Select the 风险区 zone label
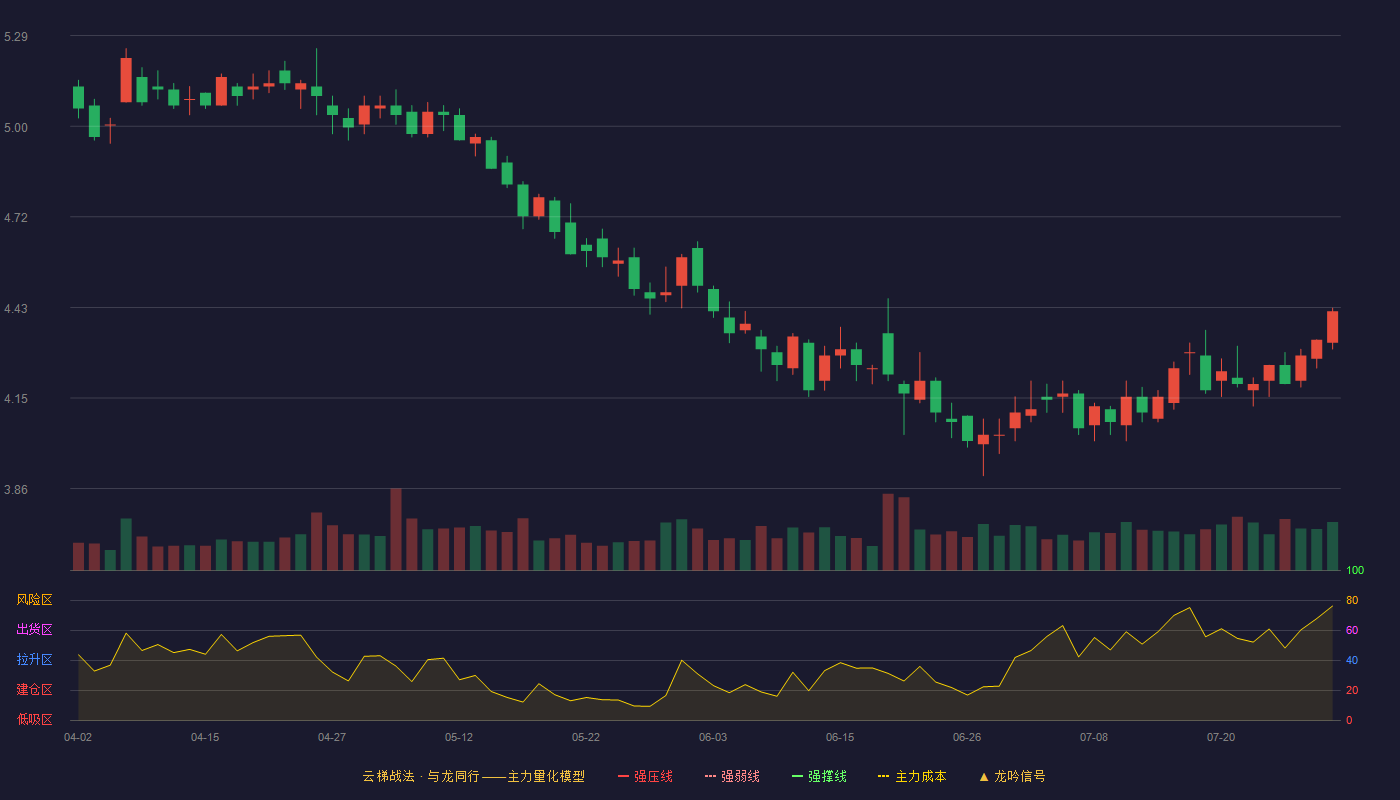 tap(34, 600)
